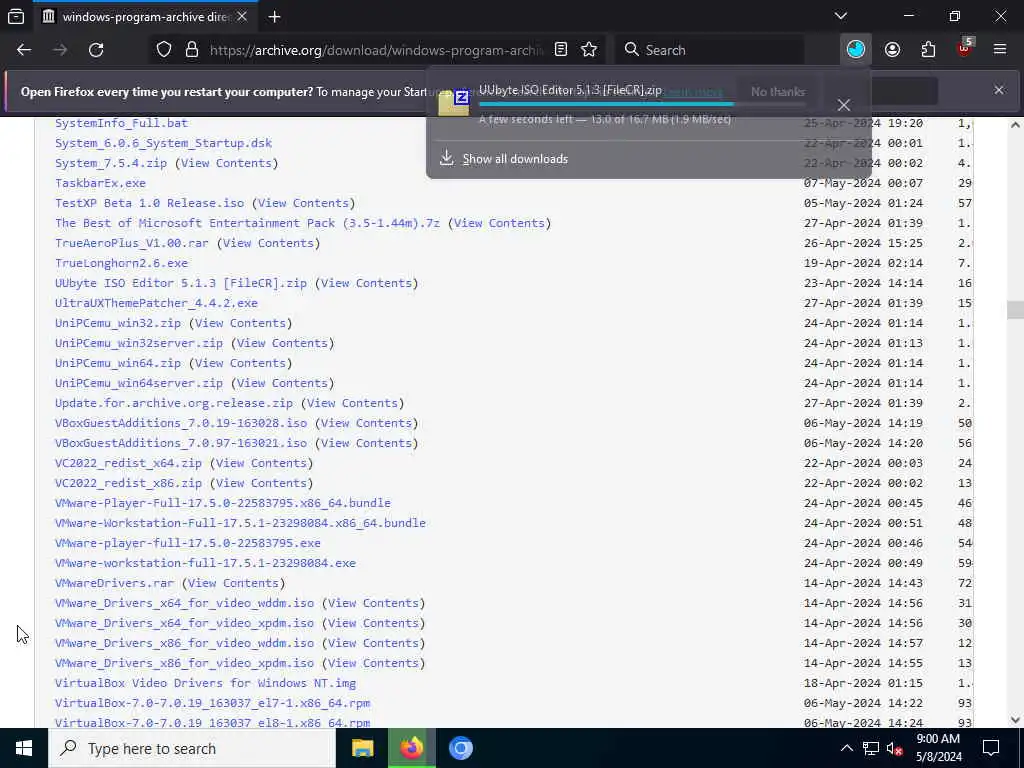Click Show all downloads
1024x768 pixels.
[x=515, y=159]
